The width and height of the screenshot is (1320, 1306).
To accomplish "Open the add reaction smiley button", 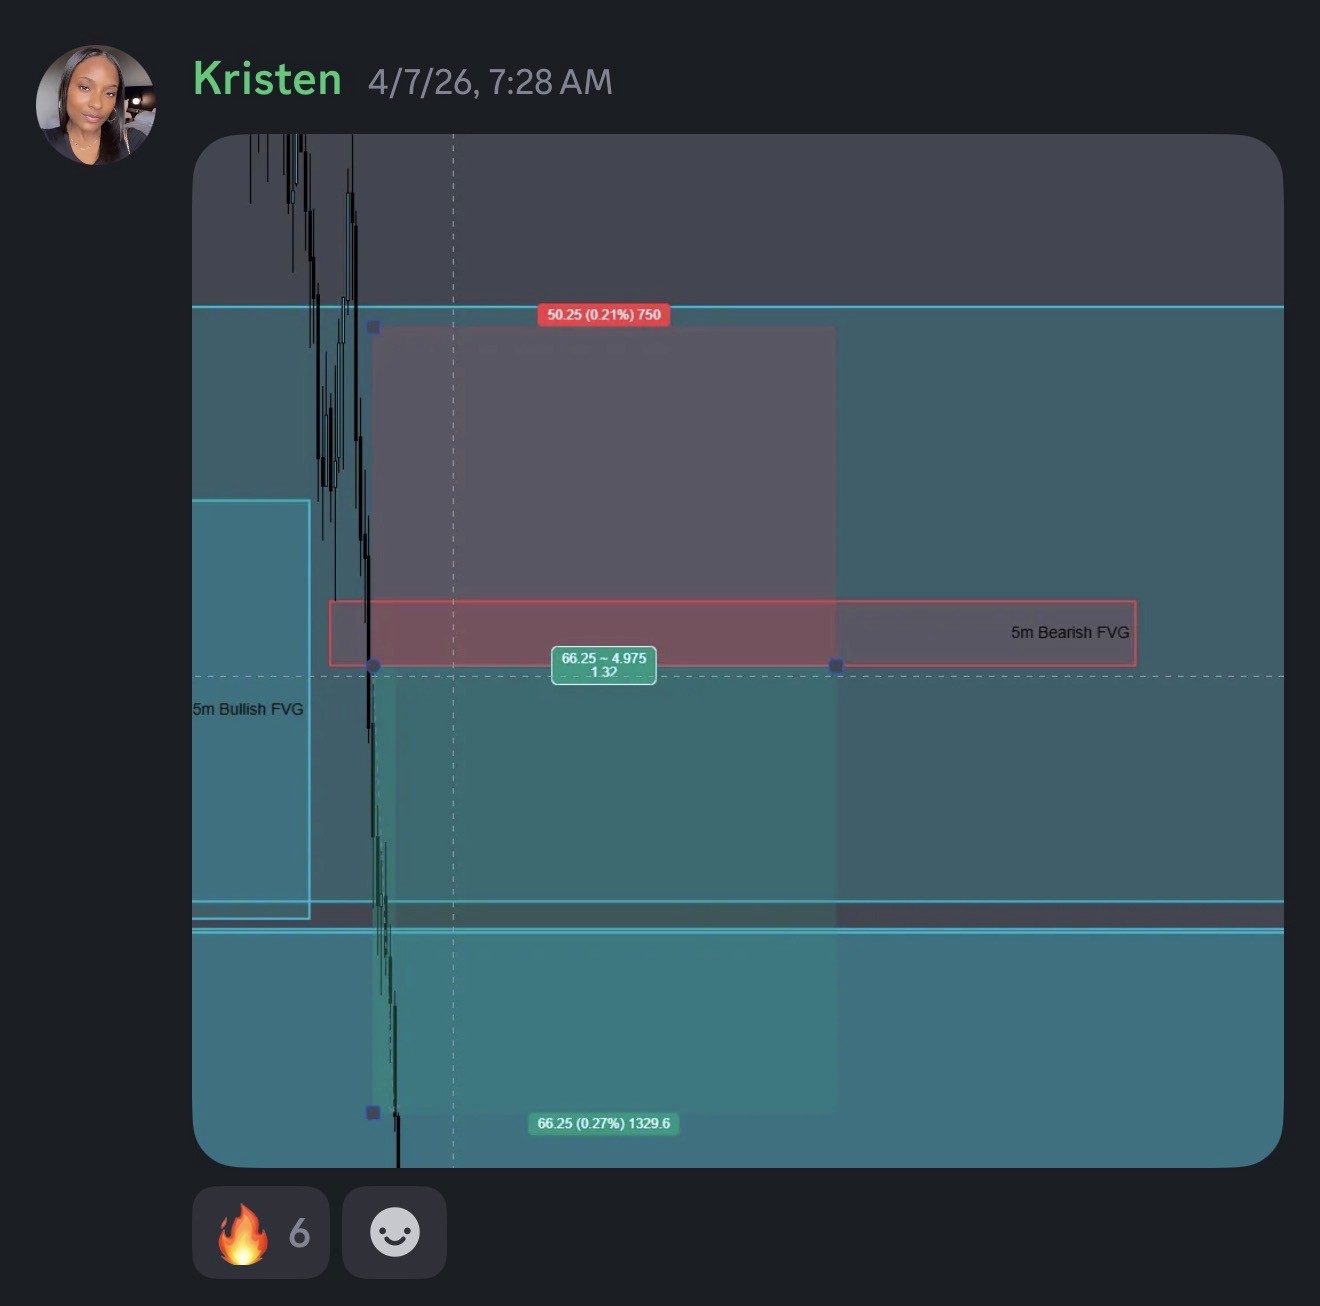I will [394, 1232].
